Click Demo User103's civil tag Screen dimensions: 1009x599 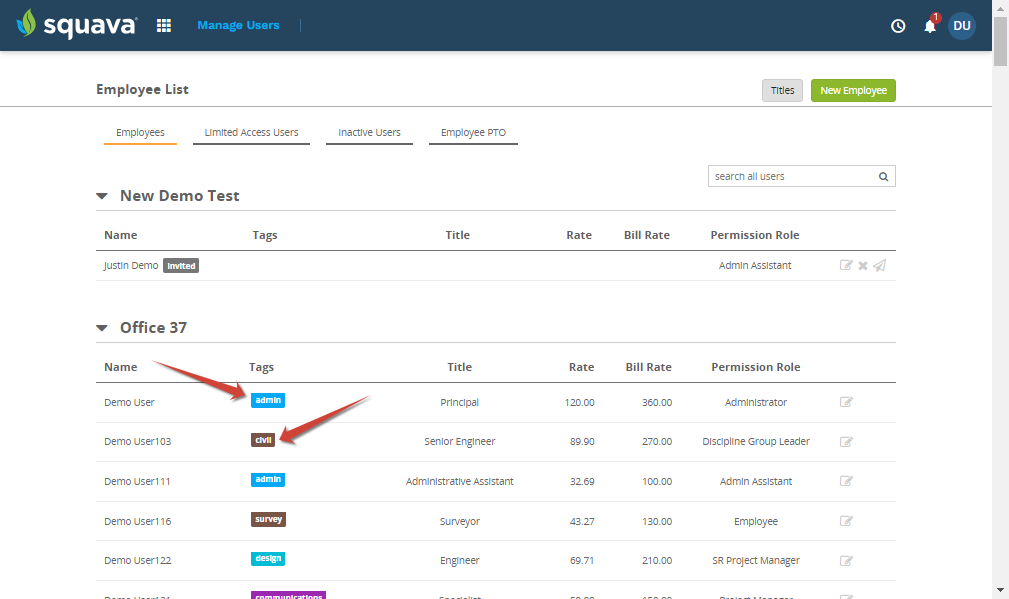click(263, 440)
